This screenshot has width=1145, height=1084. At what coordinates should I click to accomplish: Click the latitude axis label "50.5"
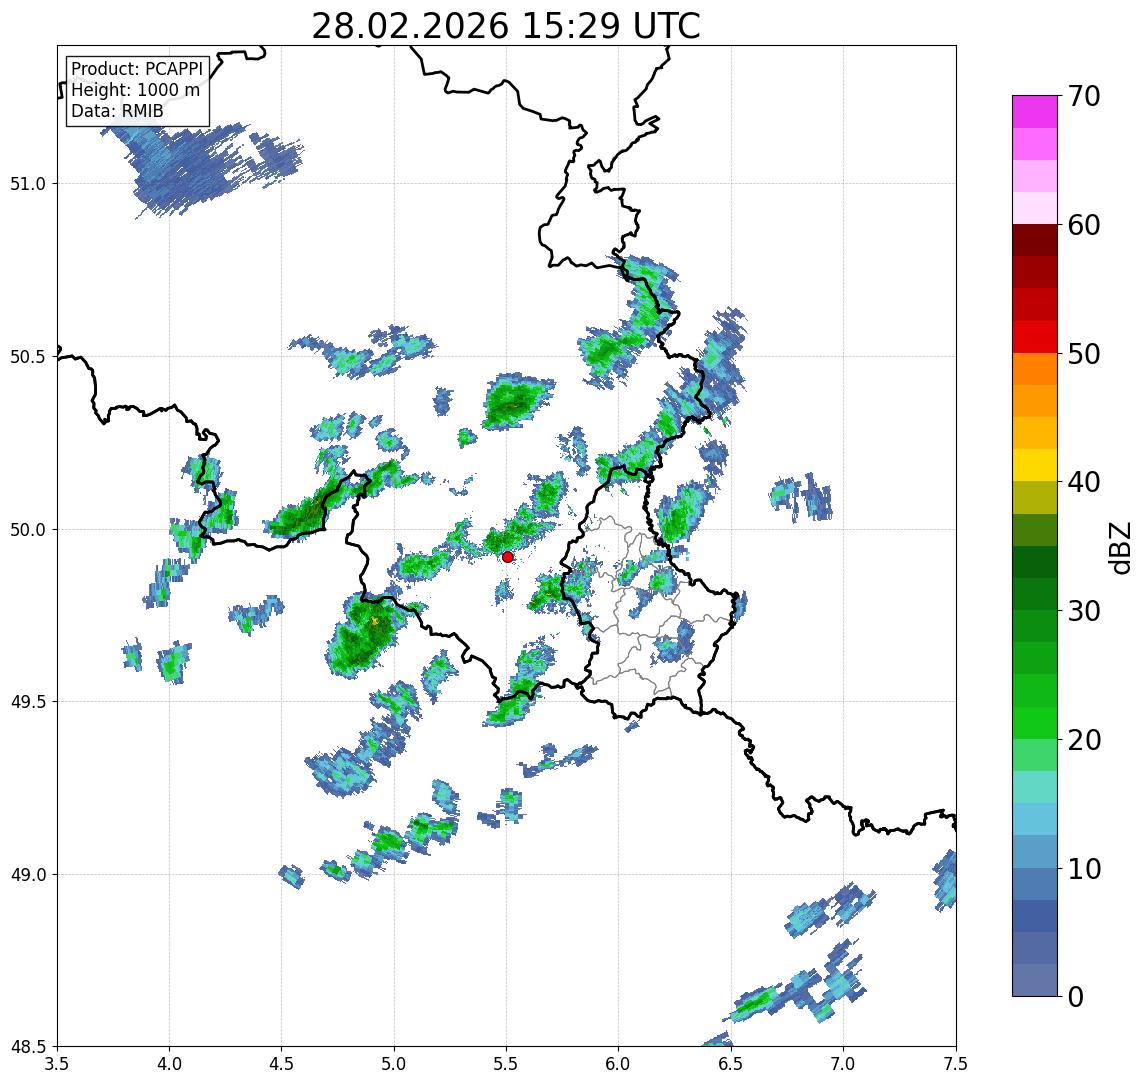click(x=28, y=357)
